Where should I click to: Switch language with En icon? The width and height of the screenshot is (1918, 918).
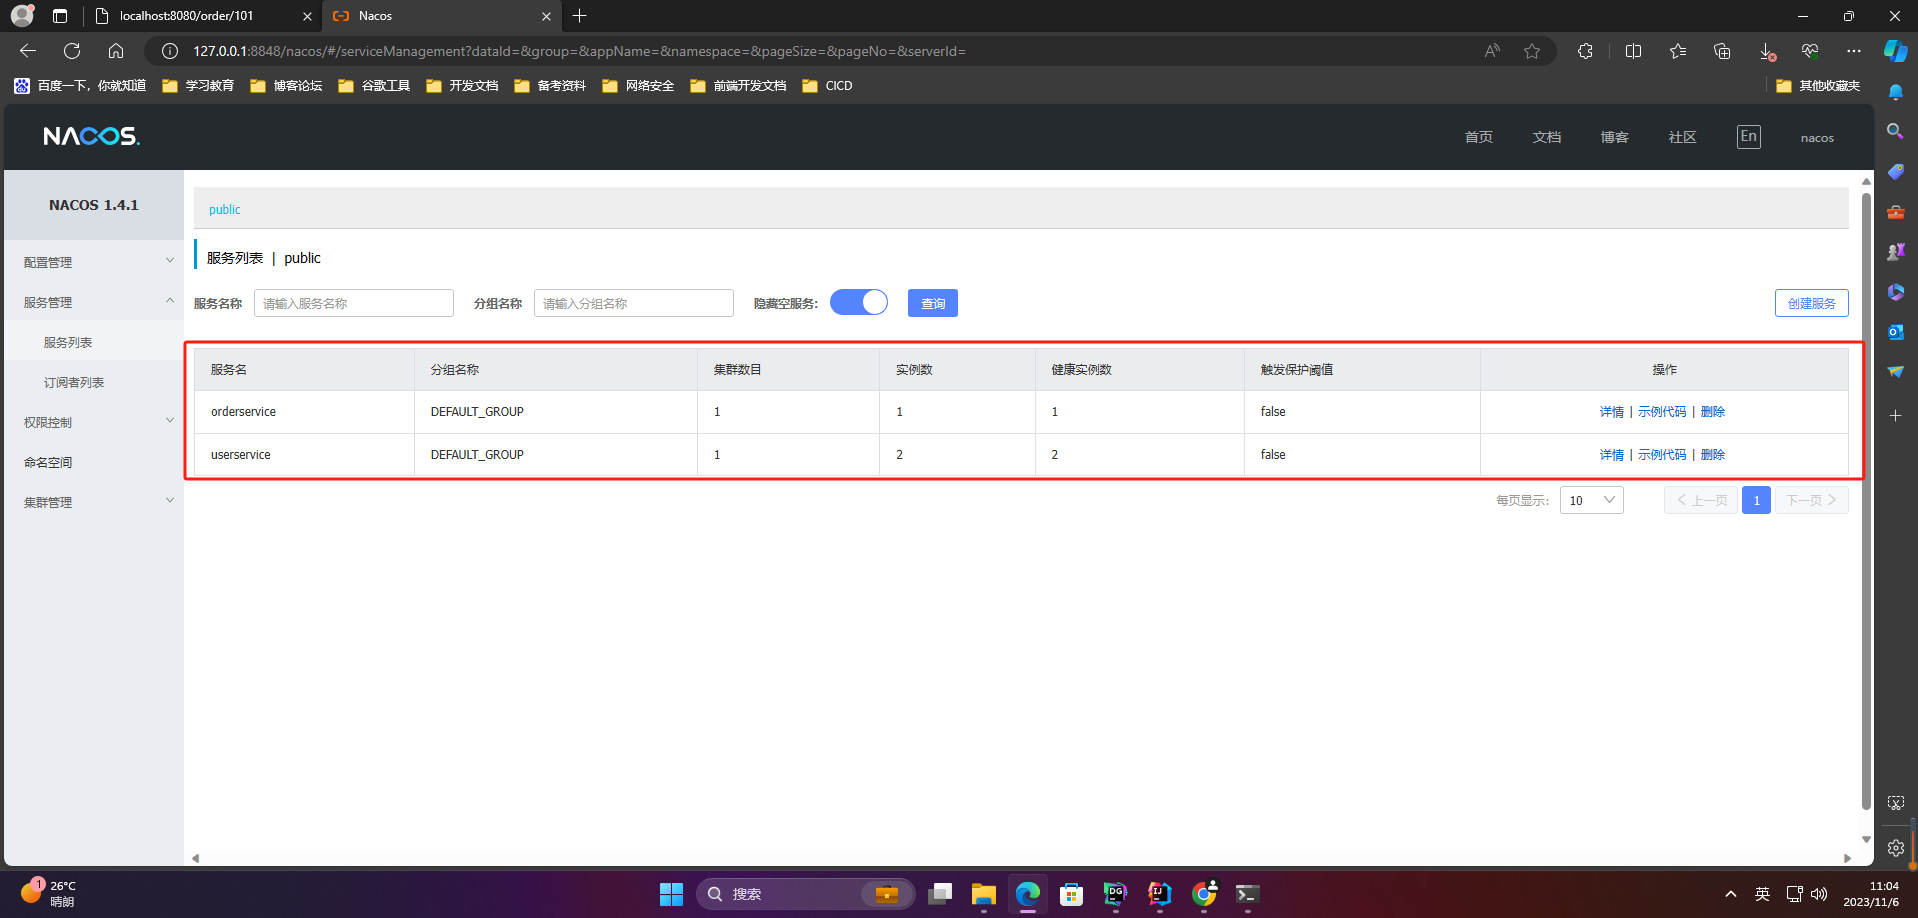(1748, 137)
